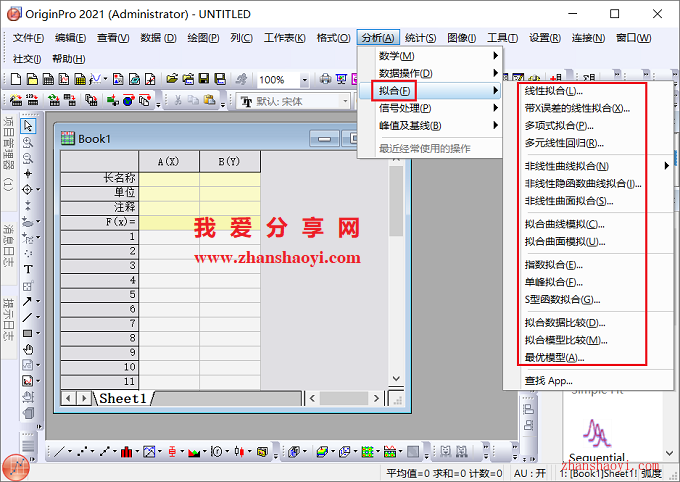The image size is (680, 482).
Task: Click the new folder icon in top toolbar
Action: tap(32, 79)
